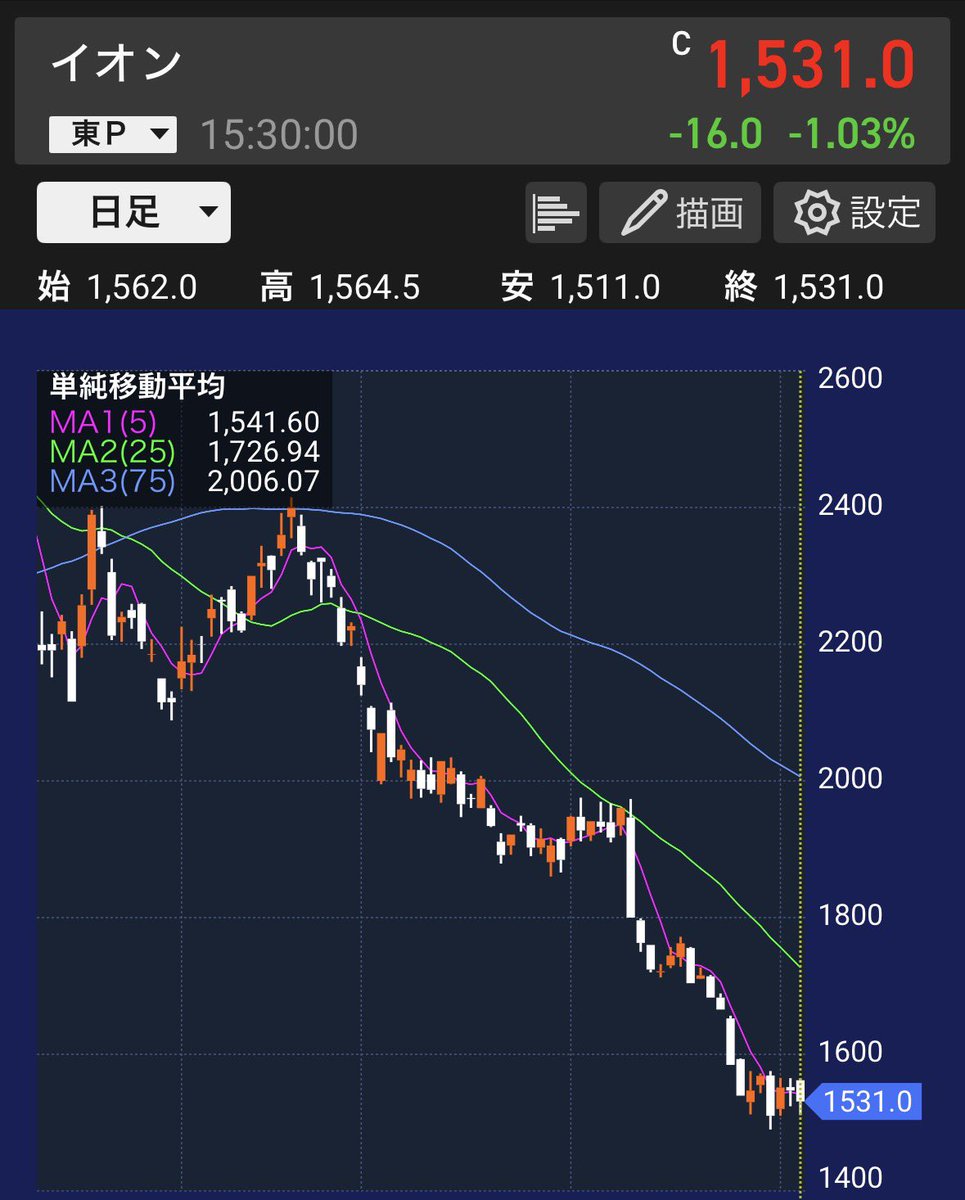965x1200 pixels.
Task: Select the MA3(75) legend row
Action: point(184,481)
